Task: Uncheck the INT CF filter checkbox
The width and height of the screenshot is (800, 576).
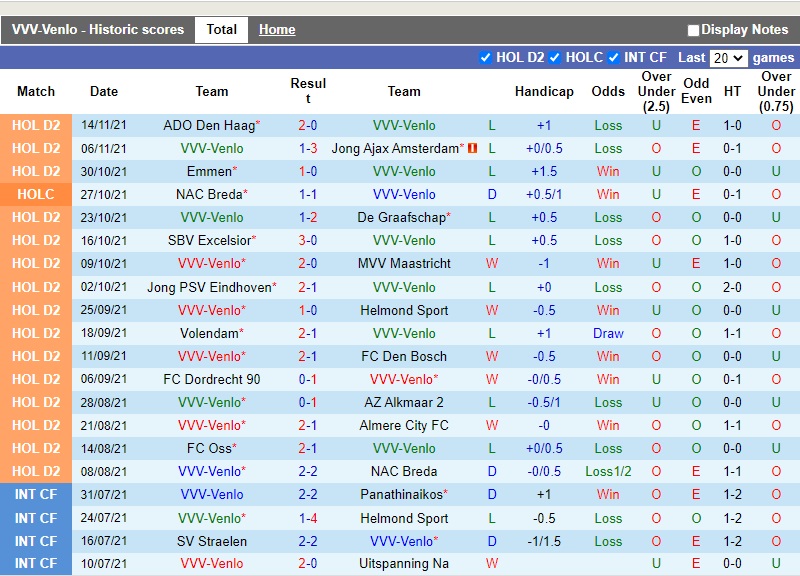Action: click(x=613, y=58)
